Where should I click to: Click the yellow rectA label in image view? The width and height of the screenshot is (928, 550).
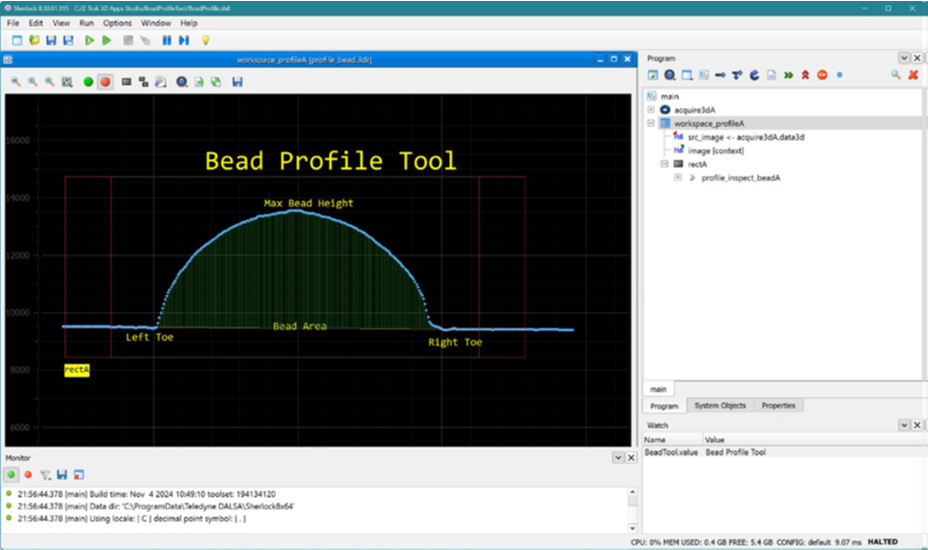[x=77, y=369]
